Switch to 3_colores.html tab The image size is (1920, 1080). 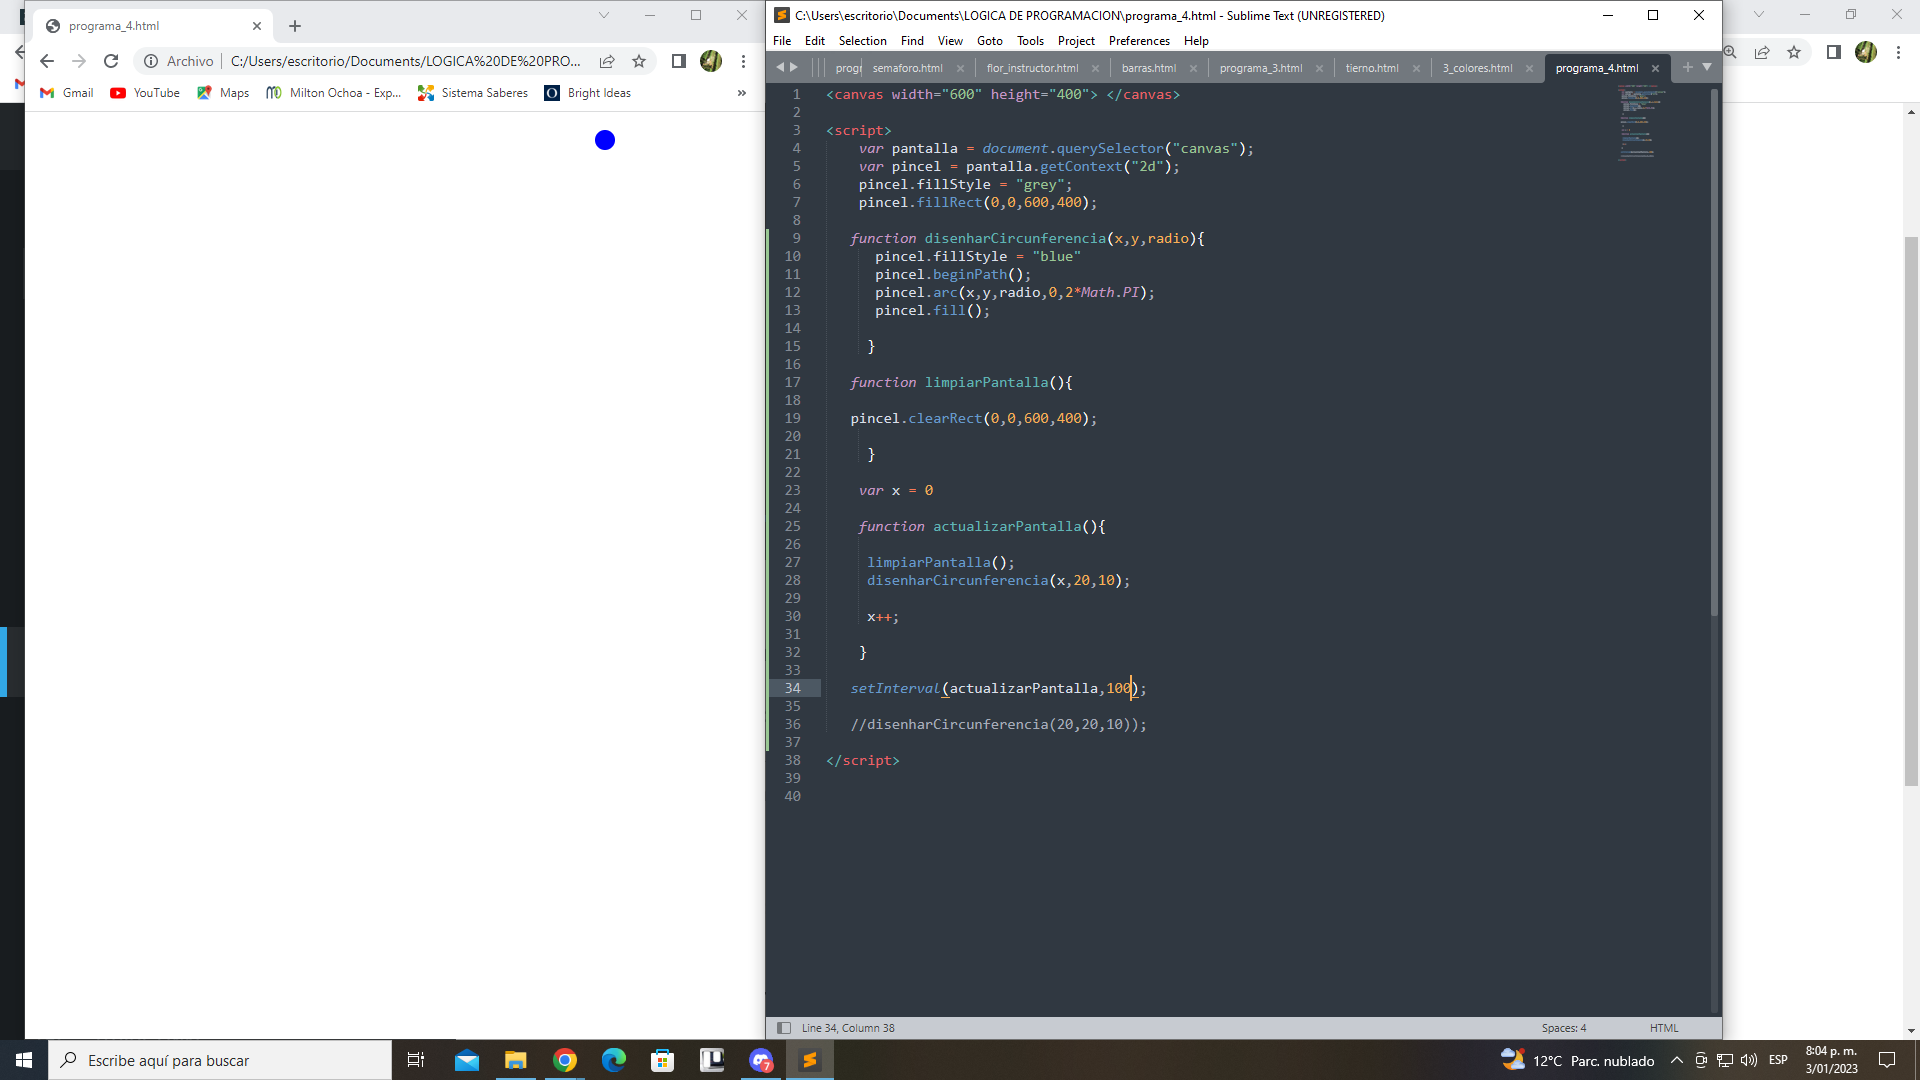[1477, 68]
